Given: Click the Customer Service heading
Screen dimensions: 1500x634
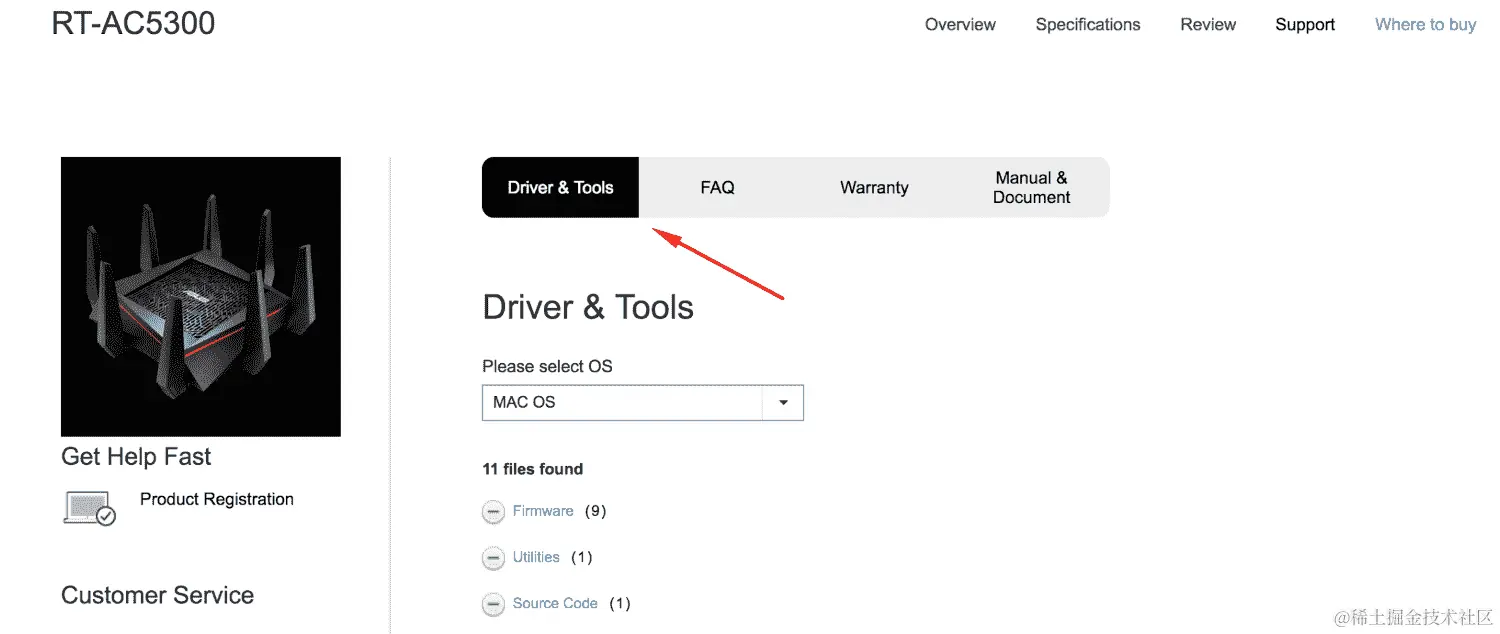Looking at the screenshot, I should coord(157,595).
